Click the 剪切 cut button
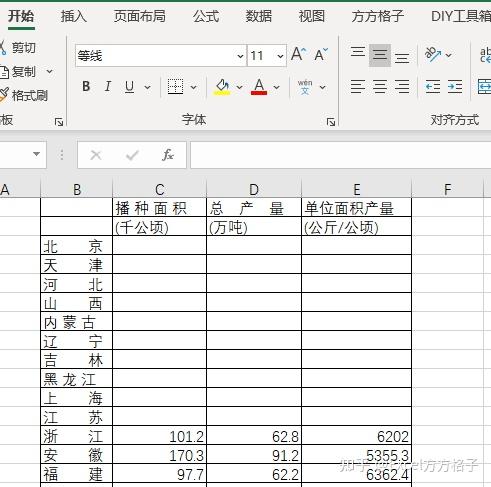The height and width of the screenshot is (487, 491). pyautogui.click(x=18, y=48)
